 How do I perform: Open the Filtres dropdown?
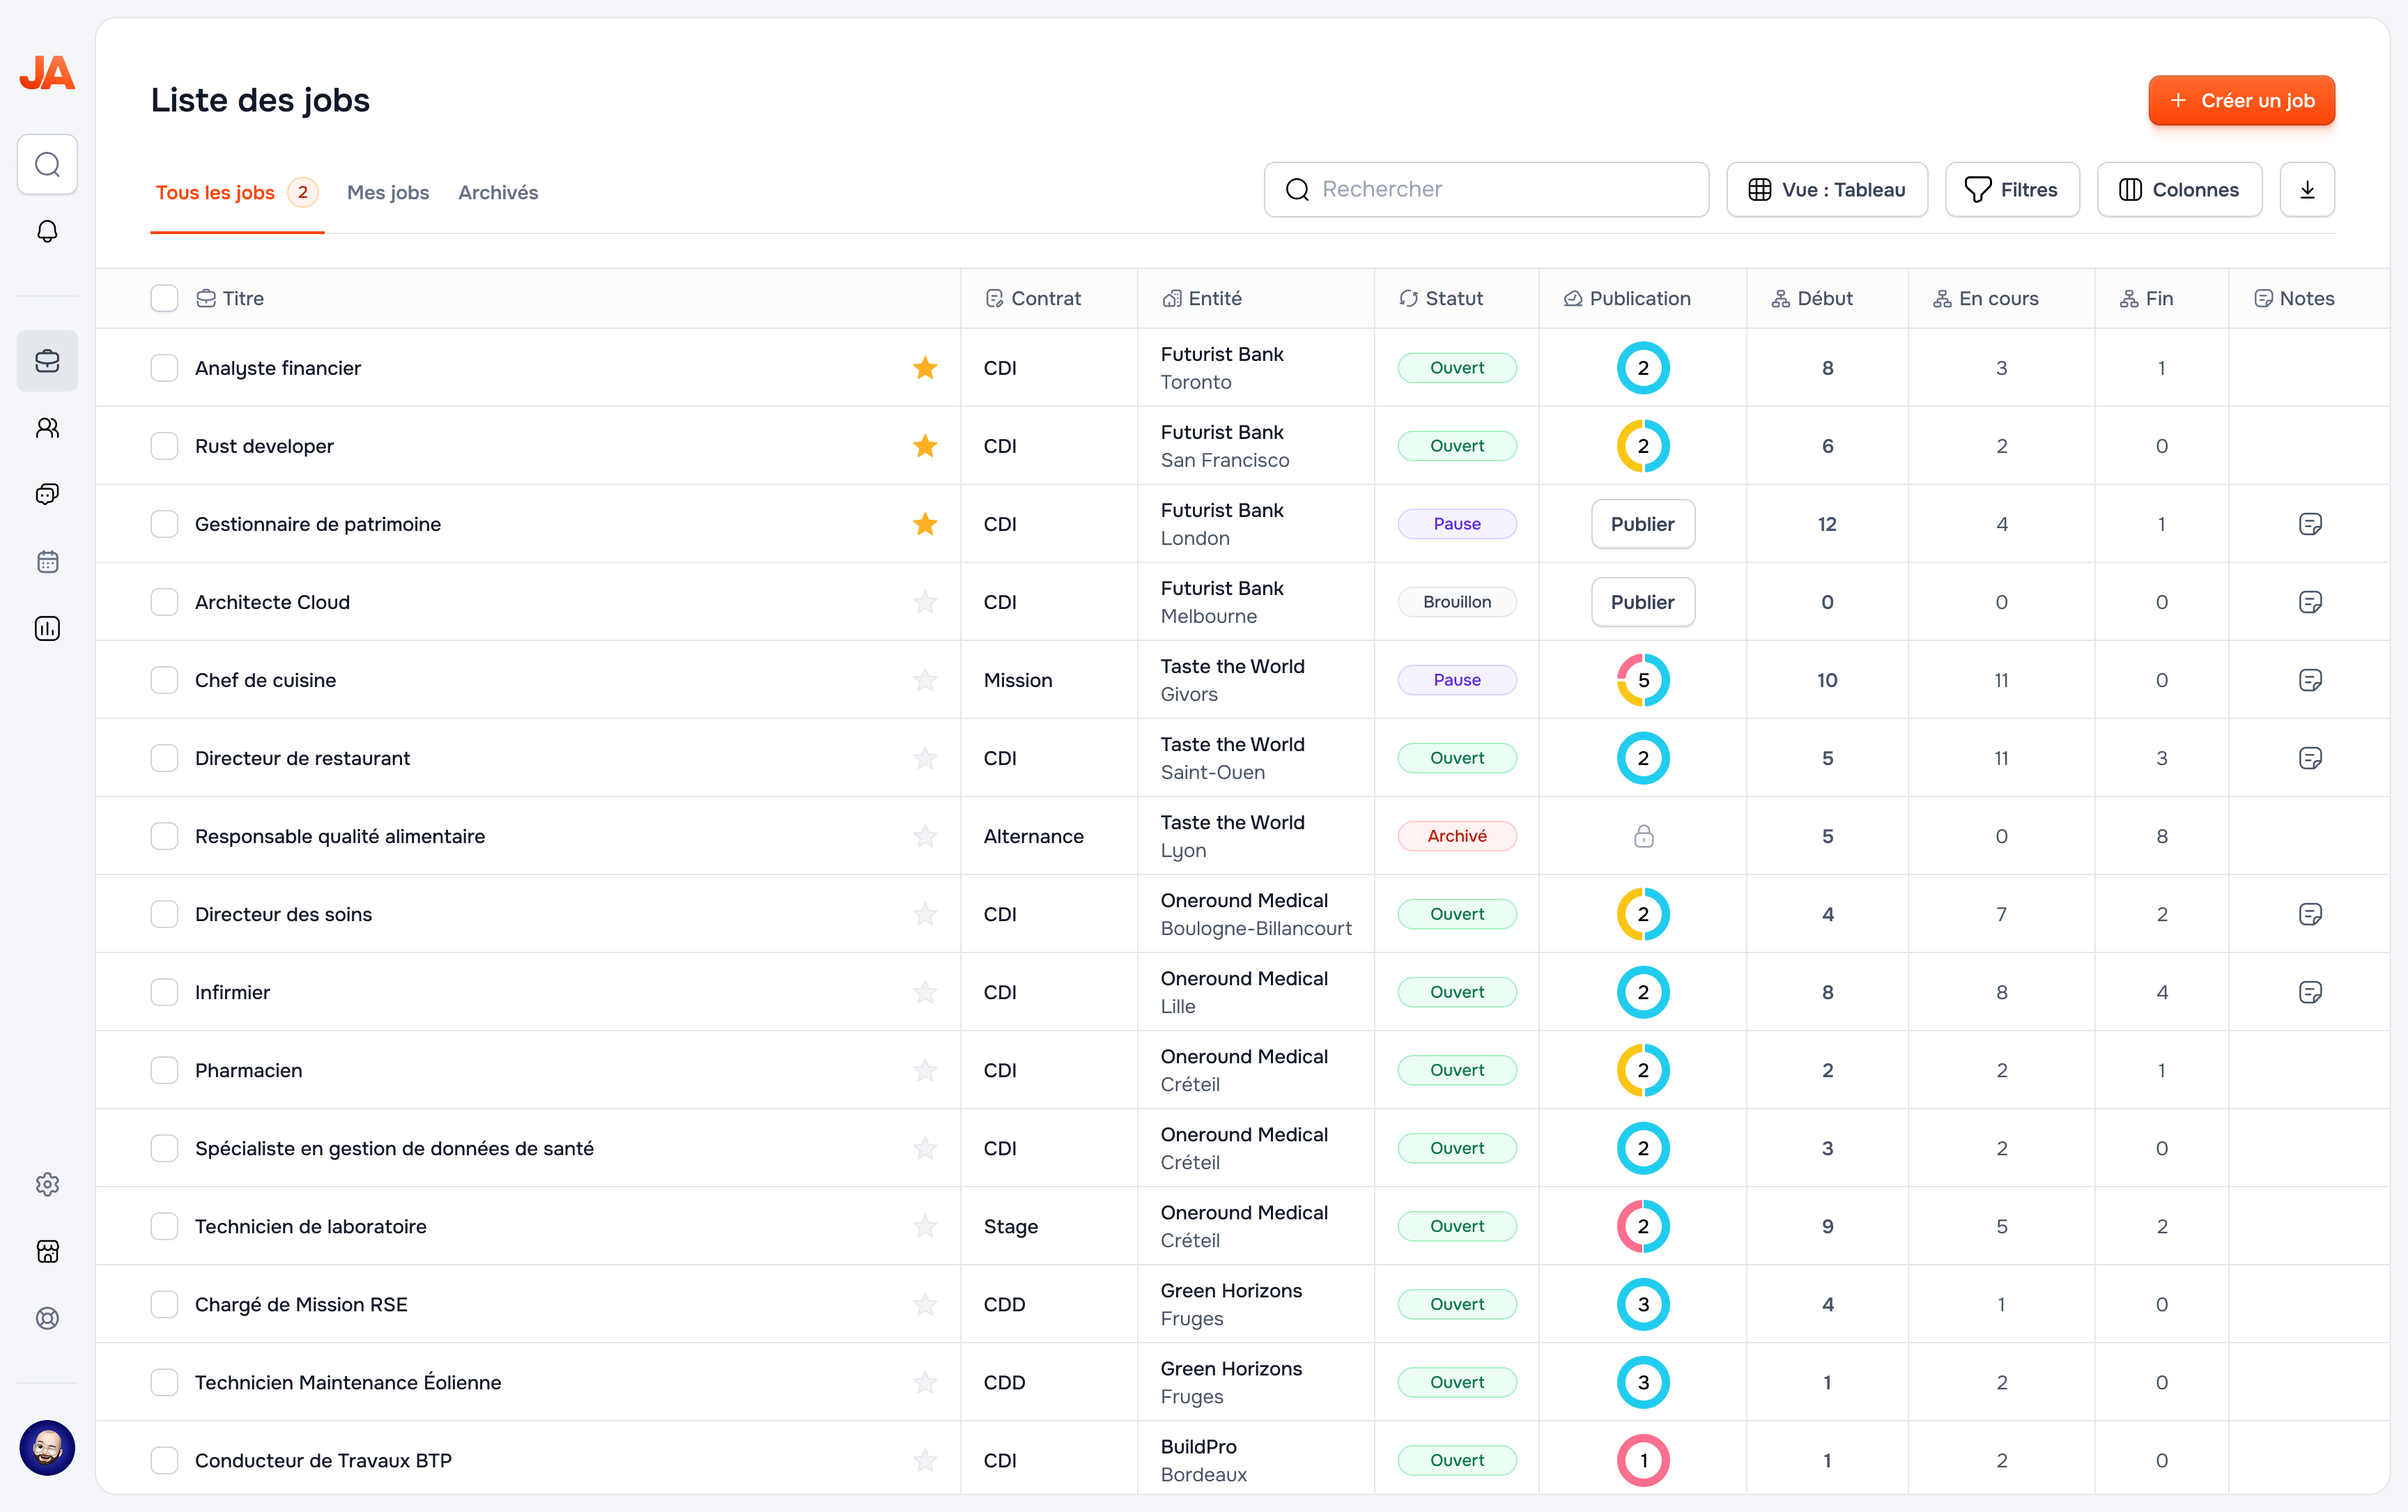pos(2011,190)
